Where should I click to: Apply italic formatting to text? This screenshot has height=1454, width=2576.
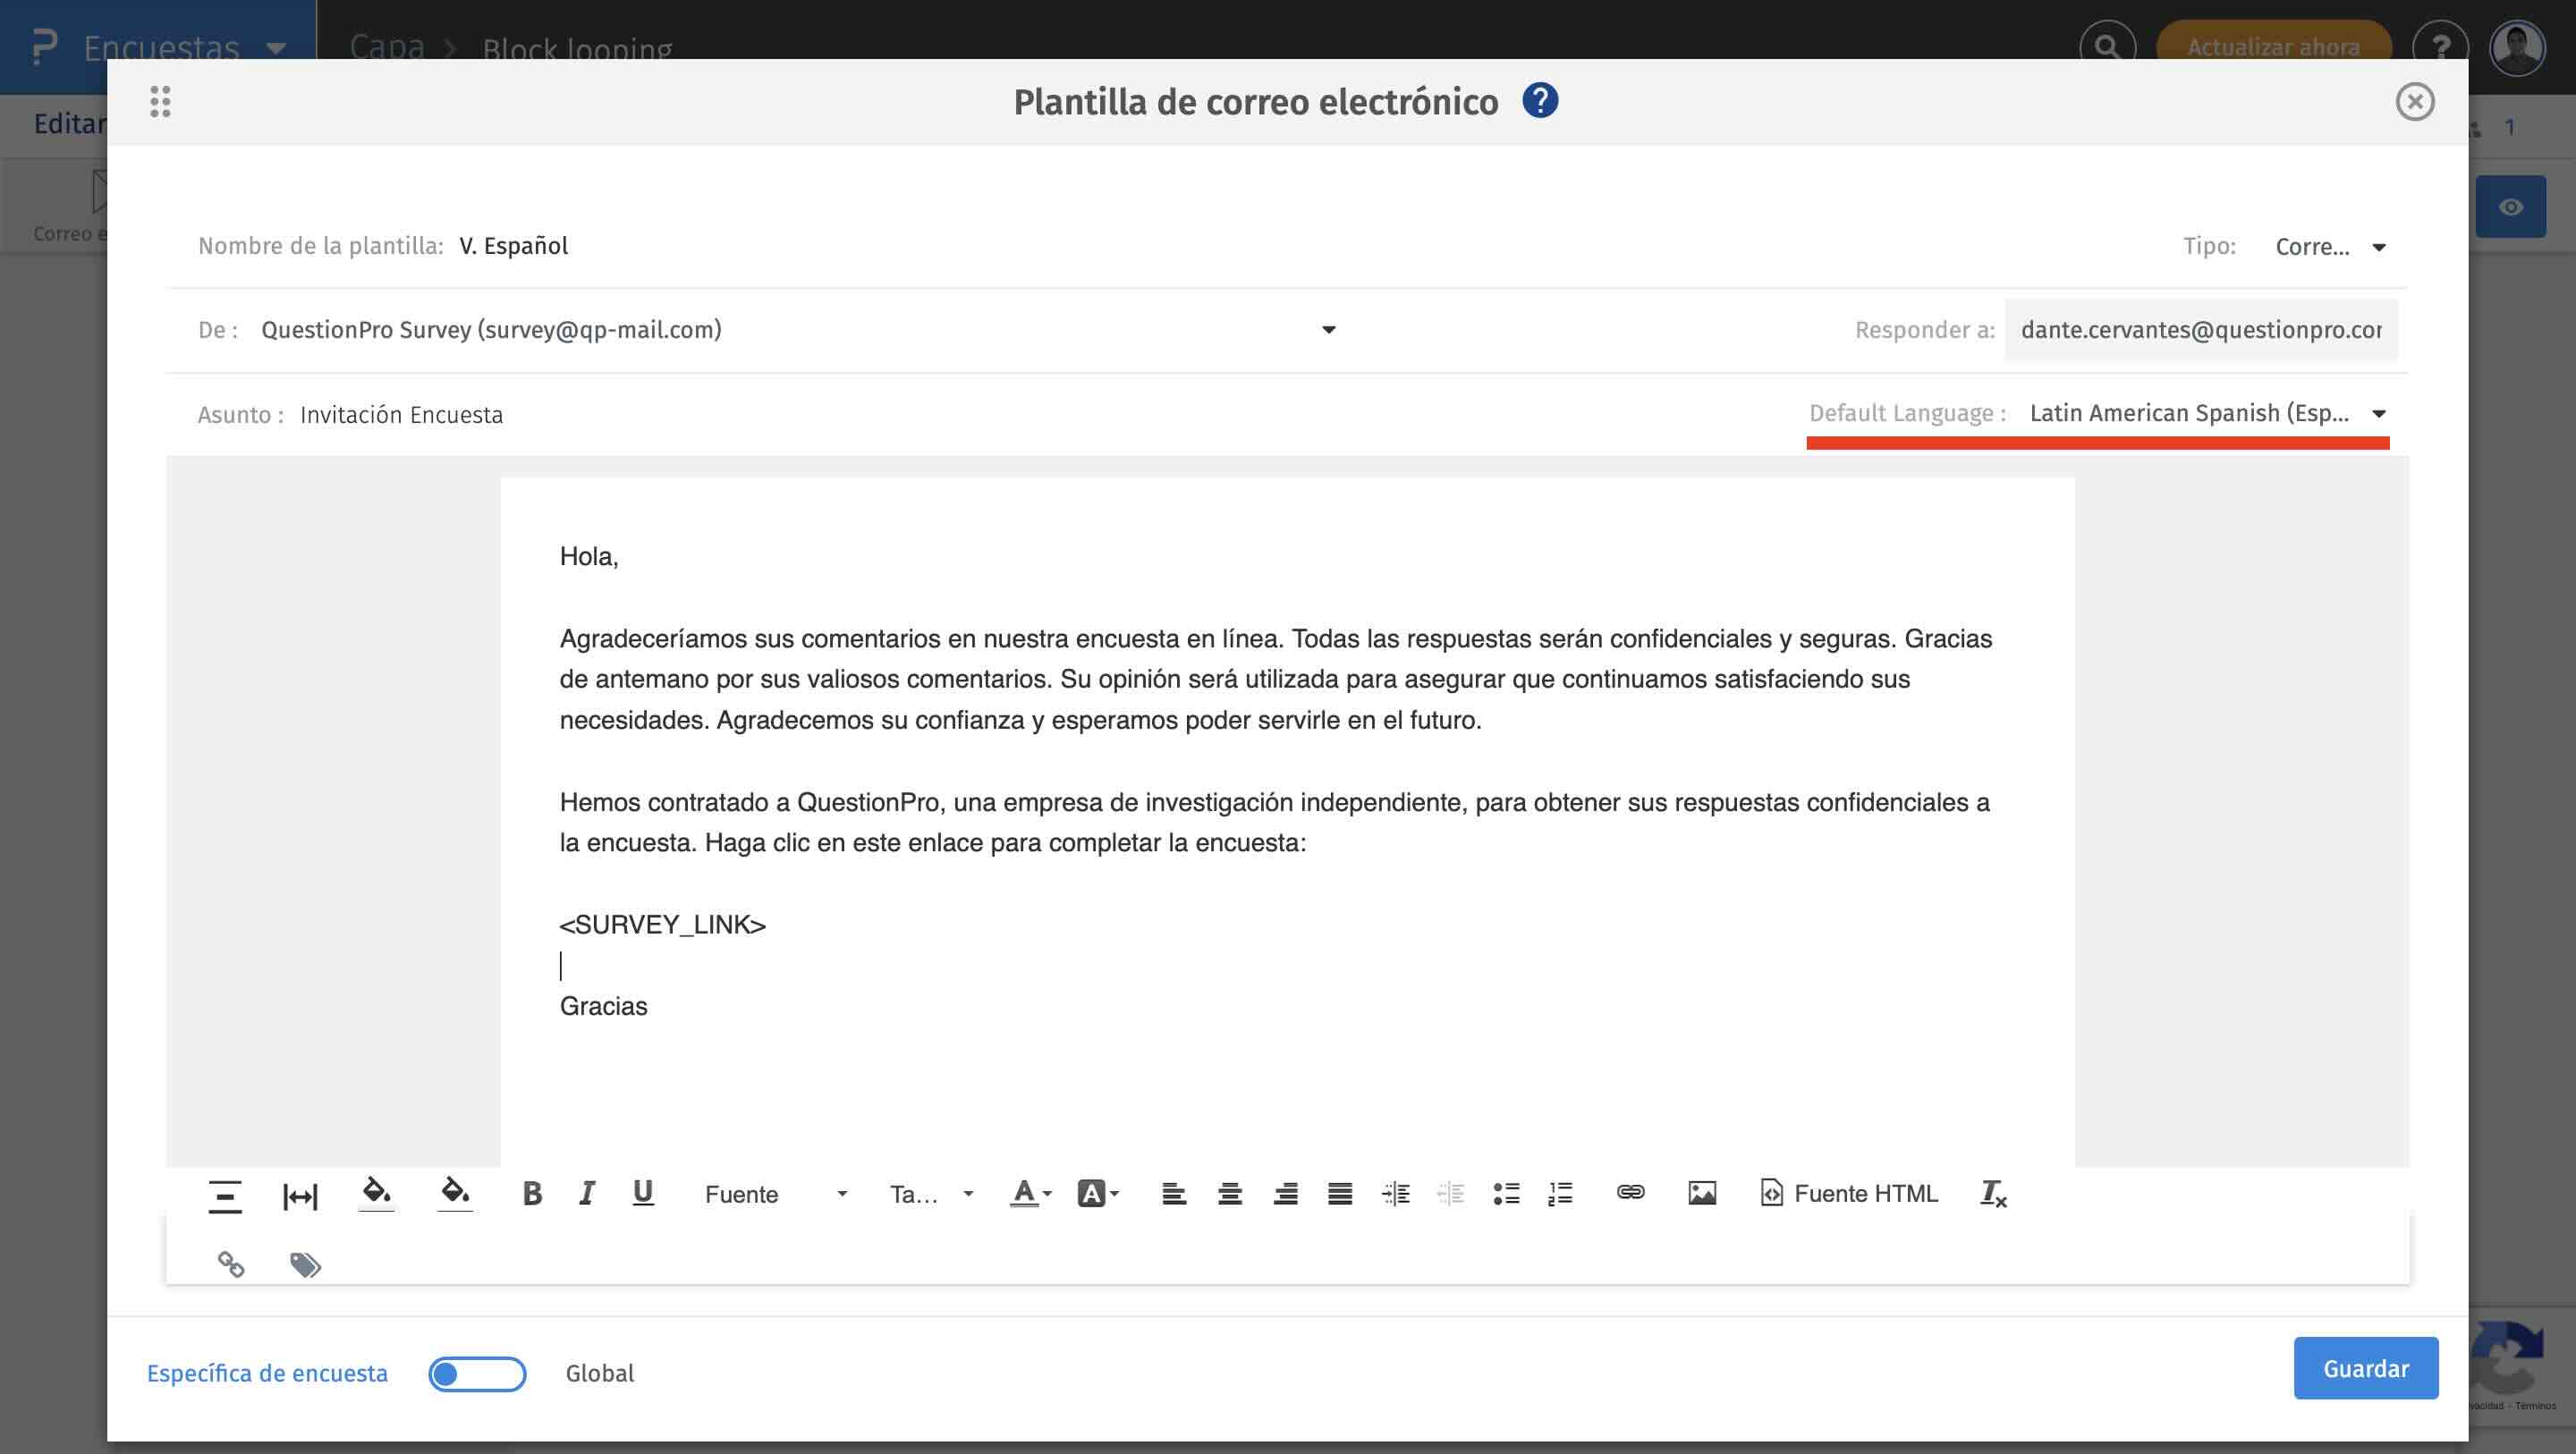coord(586,1193)
